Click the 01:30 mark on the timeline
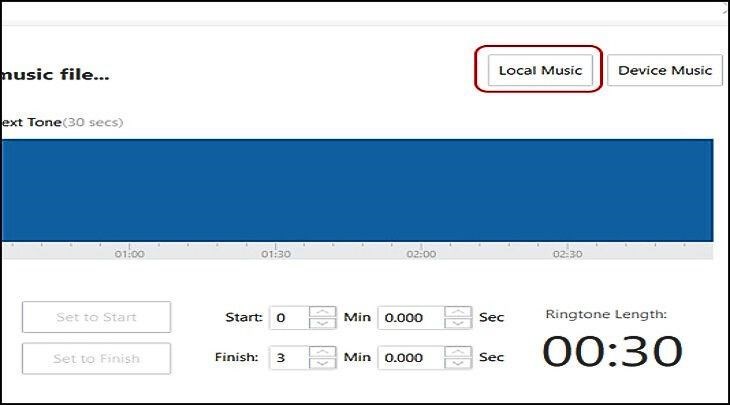Screen dimensions: 730x405 (275, 254)
